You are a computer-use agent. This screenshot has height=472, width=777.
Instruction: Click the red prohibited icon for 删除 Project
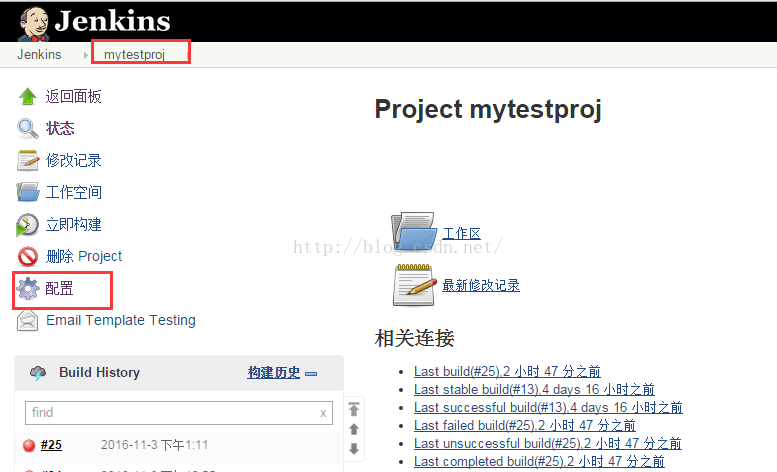[x=28, y=257]
